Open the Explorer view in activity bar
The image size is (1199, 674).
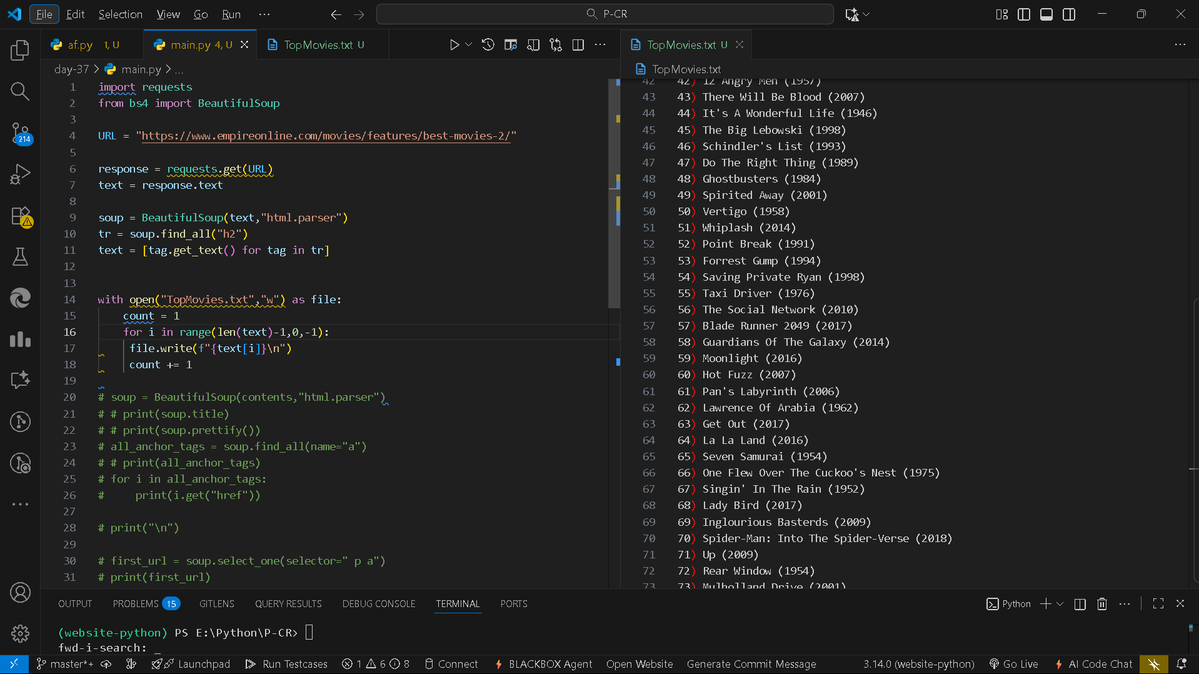[20, 50]
